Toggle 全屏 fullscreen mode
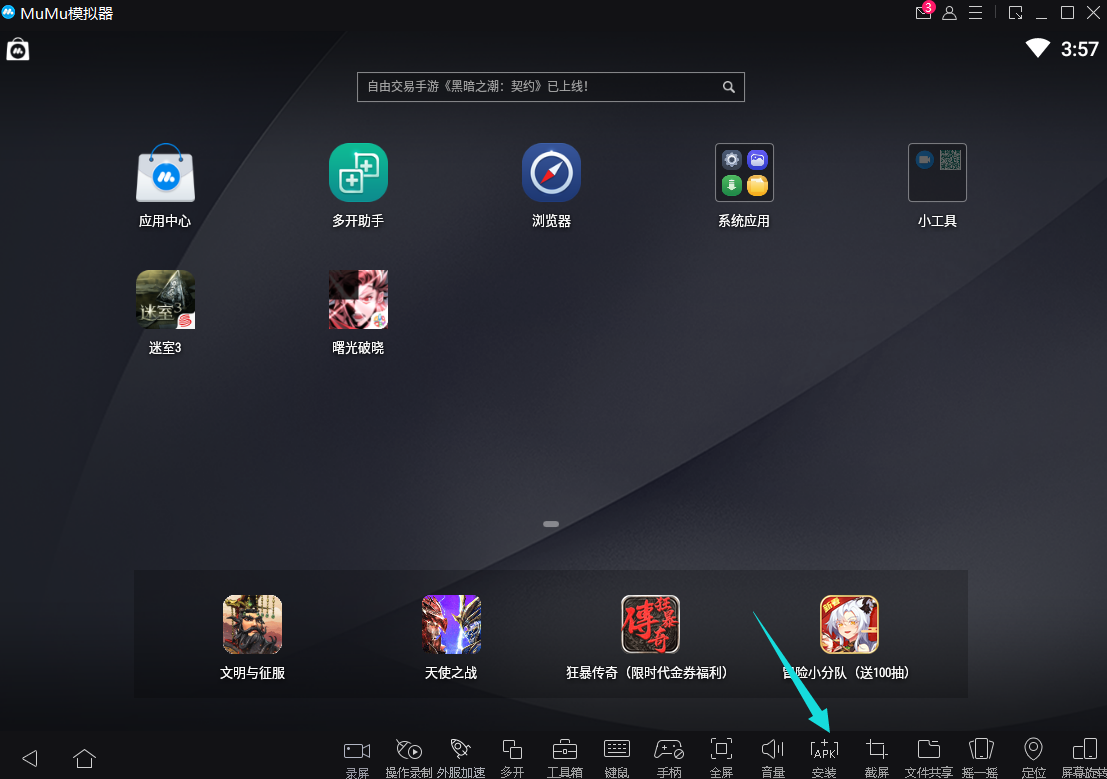The image size is (1107, 779). 721,758
